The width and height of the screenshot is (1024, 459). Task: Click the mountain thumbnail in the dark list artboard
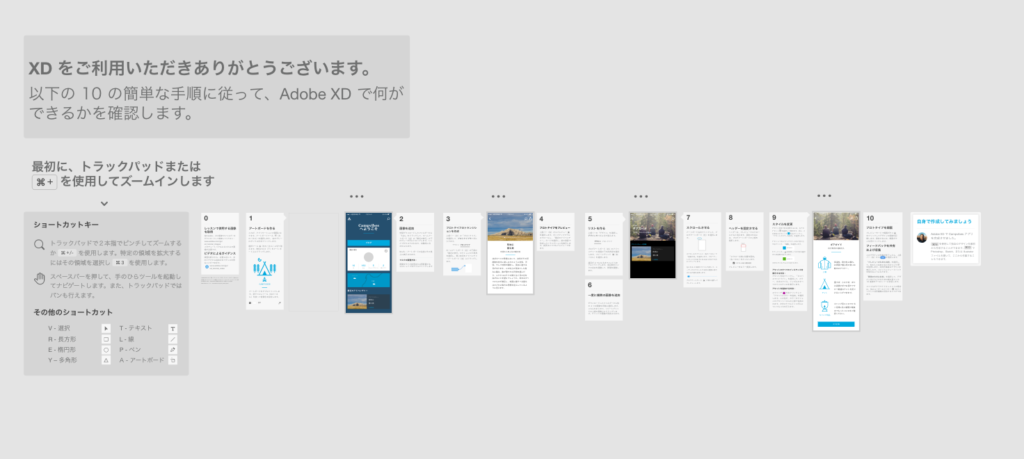coord(643,252)
